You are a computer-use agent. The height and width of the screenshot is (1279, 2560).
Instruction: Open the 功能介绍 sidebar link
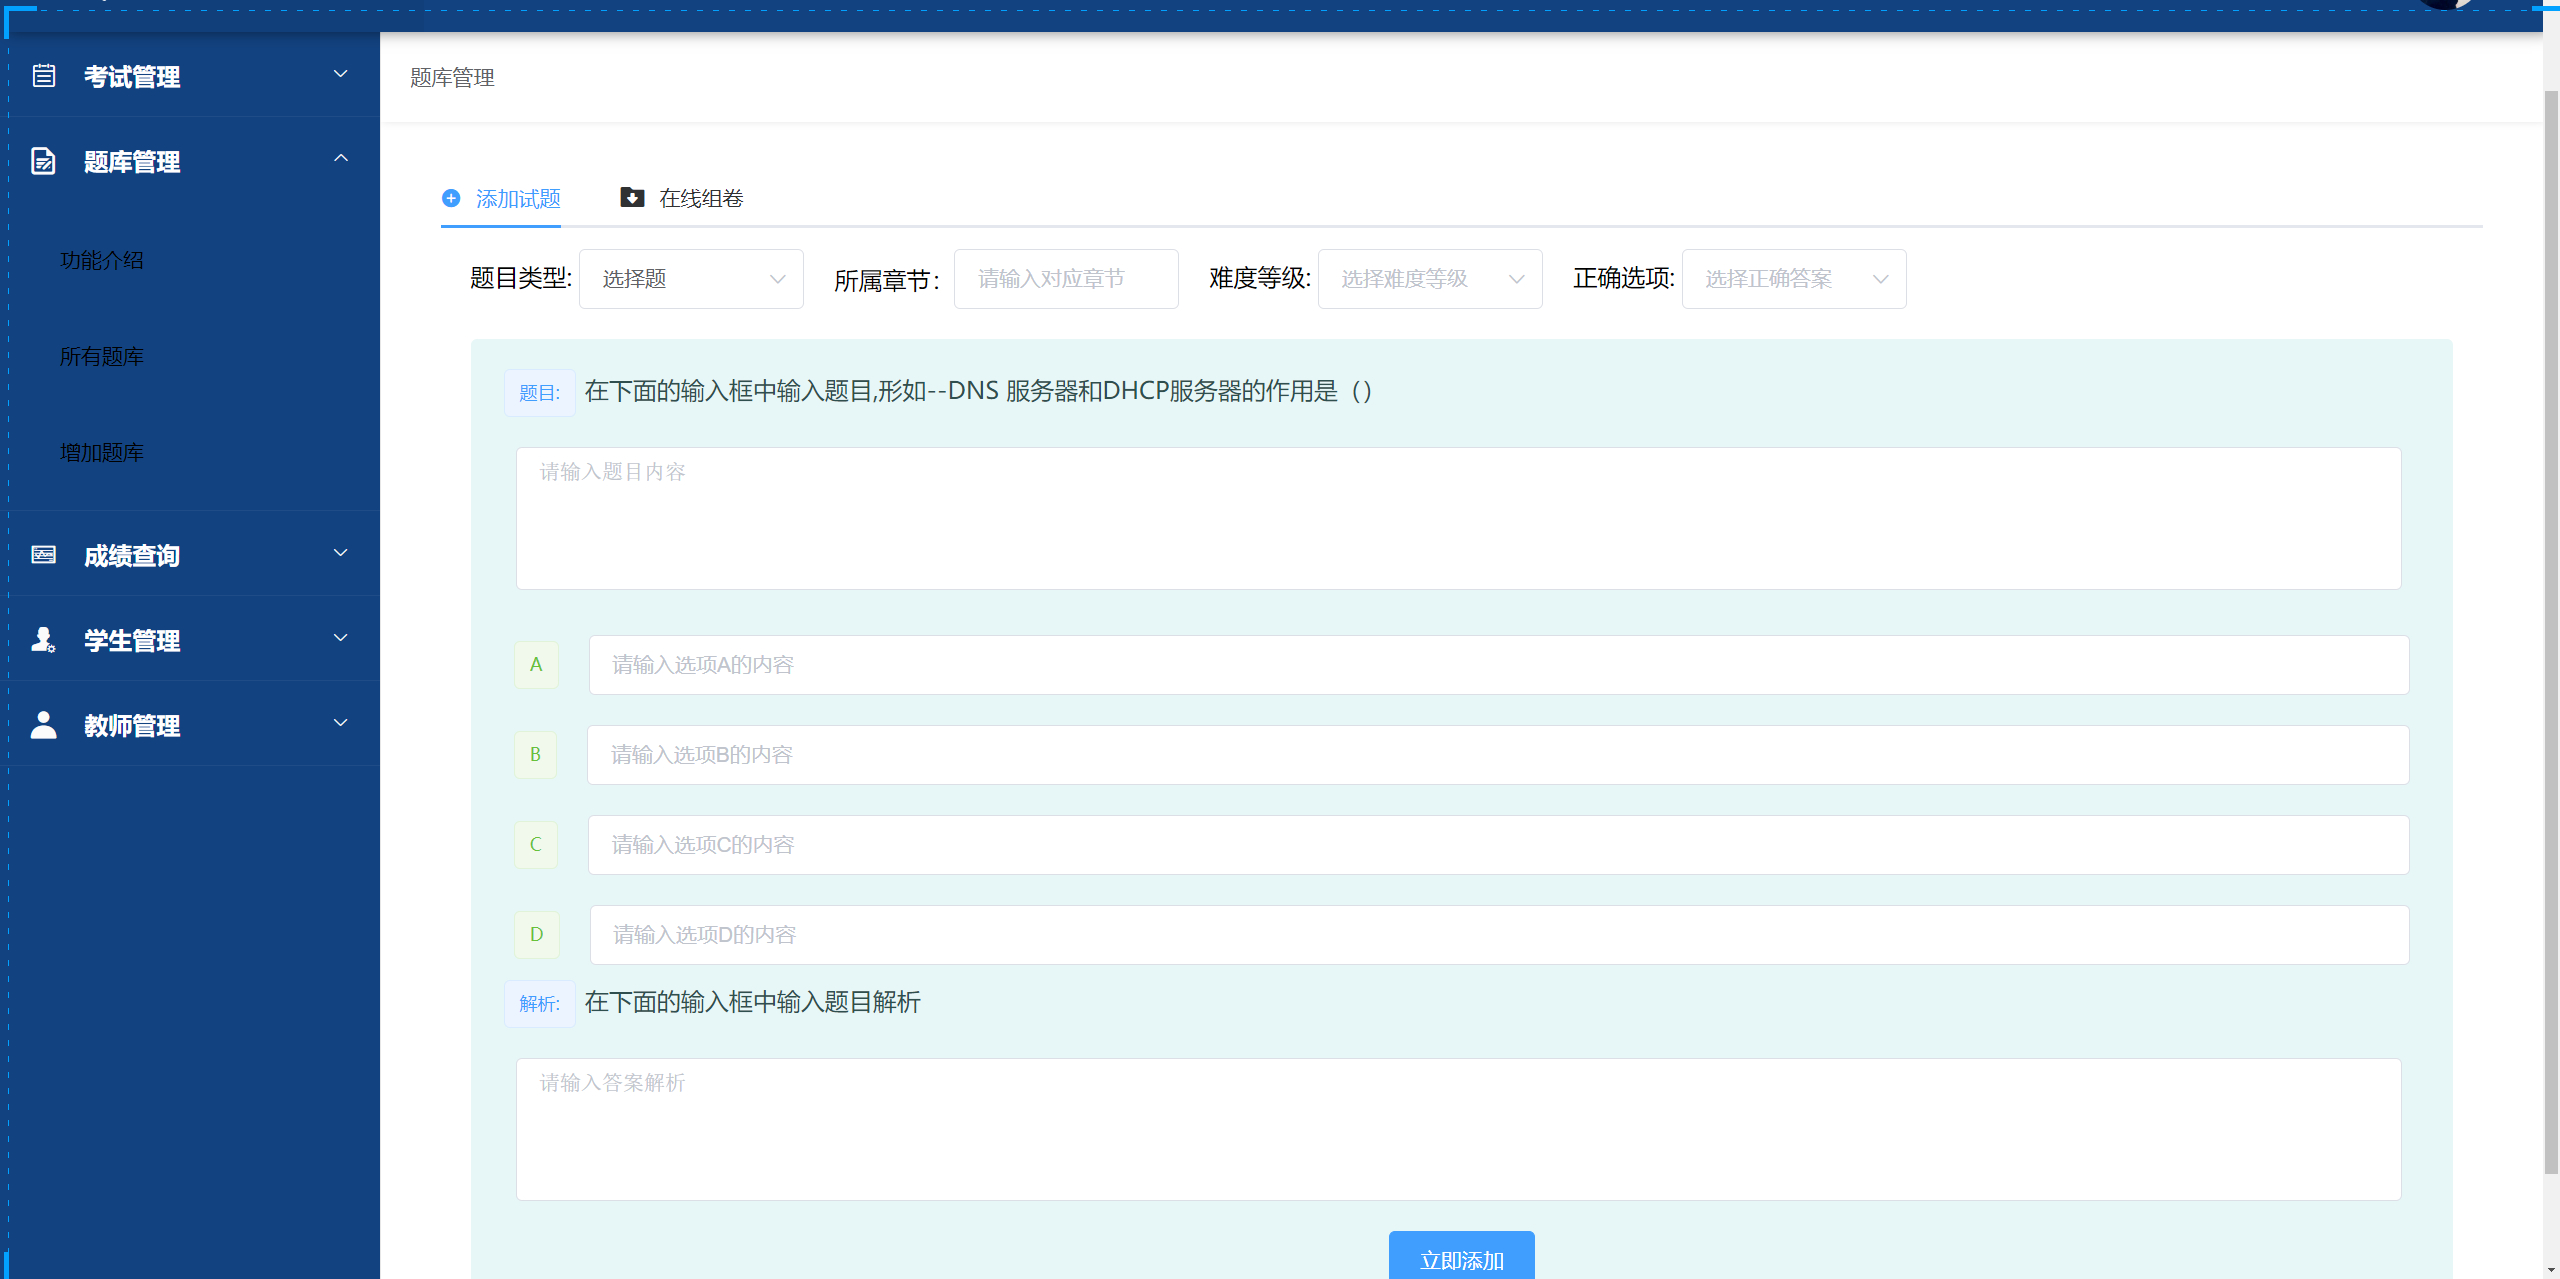102,261
